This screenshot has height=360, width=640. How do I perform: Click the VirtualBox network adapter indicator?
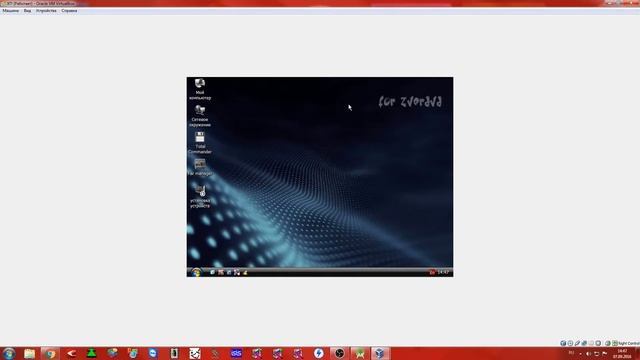tap(584, 343)
